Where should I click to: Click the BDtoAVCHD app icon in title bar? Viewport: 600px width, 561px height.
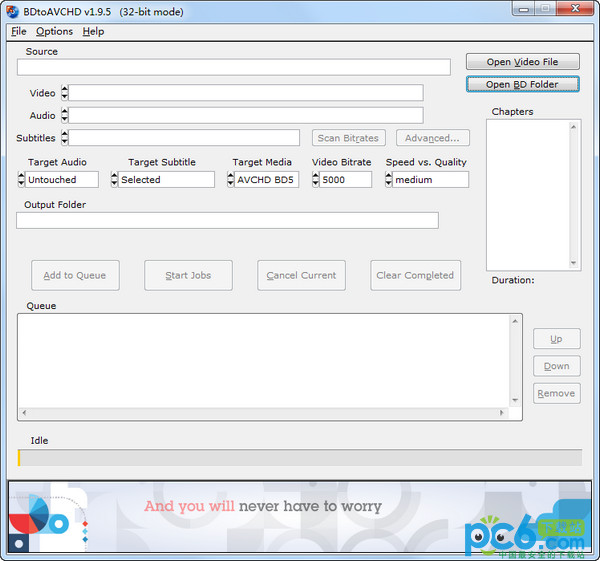[12, 9]
